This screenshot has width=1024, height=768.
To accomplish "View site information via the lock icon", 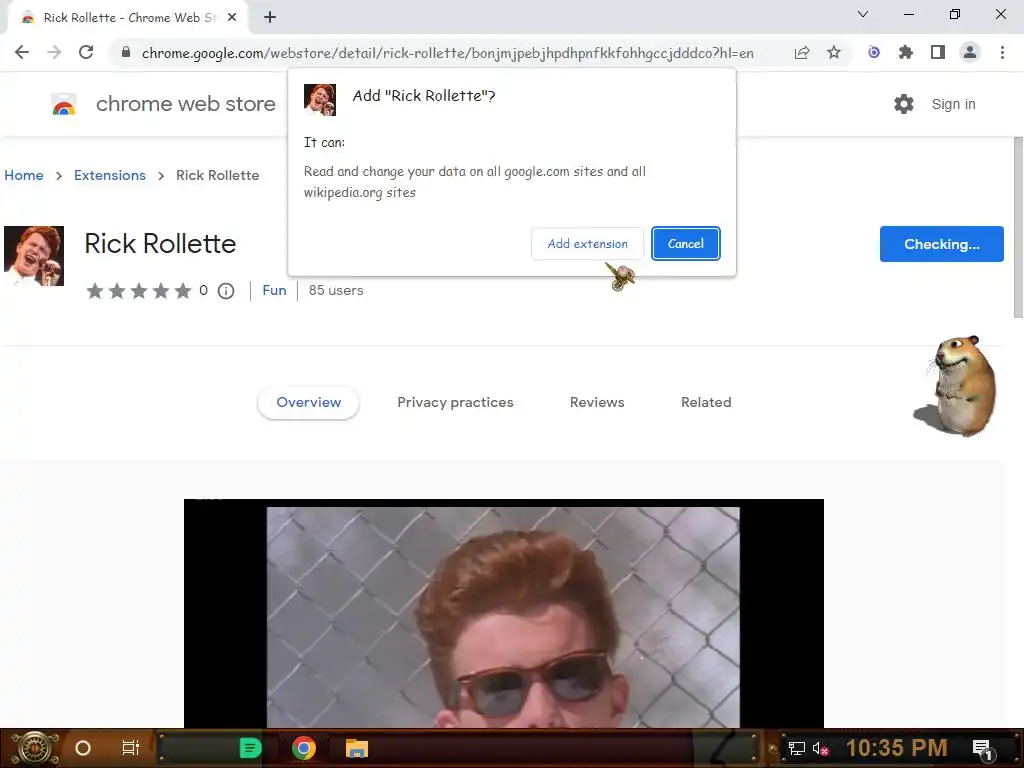I will coord(126,52).
